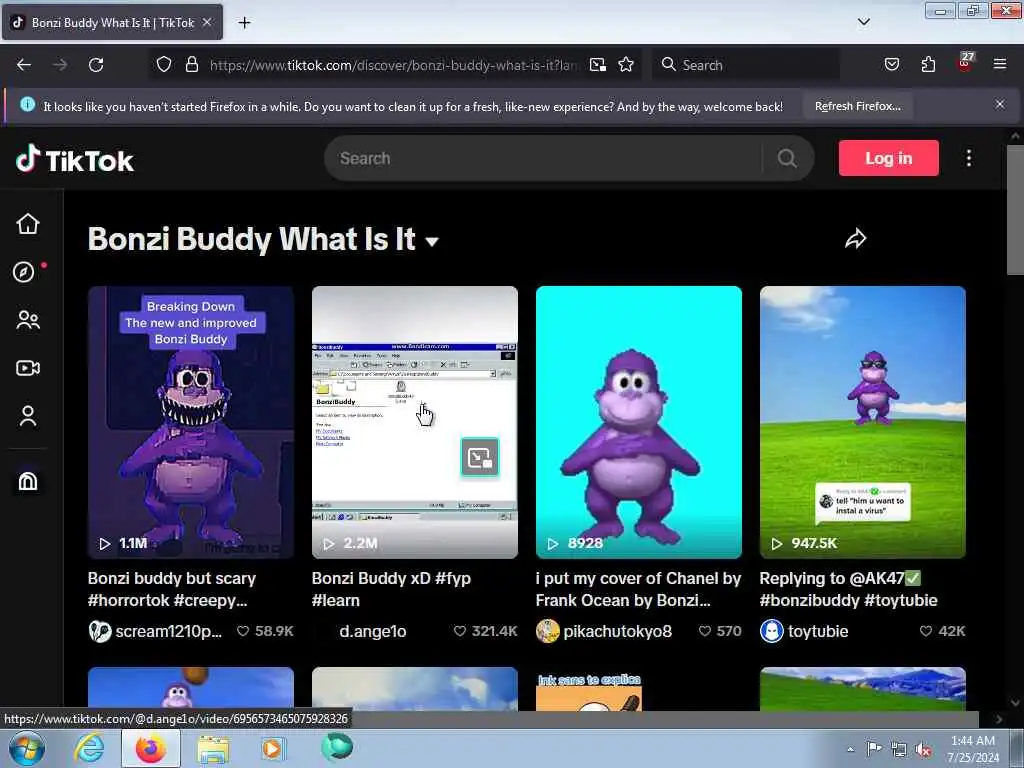Close the Bonzi Buddy TikTok tab
Viewport: 1024px width, 768px height.
coord(207,22)
